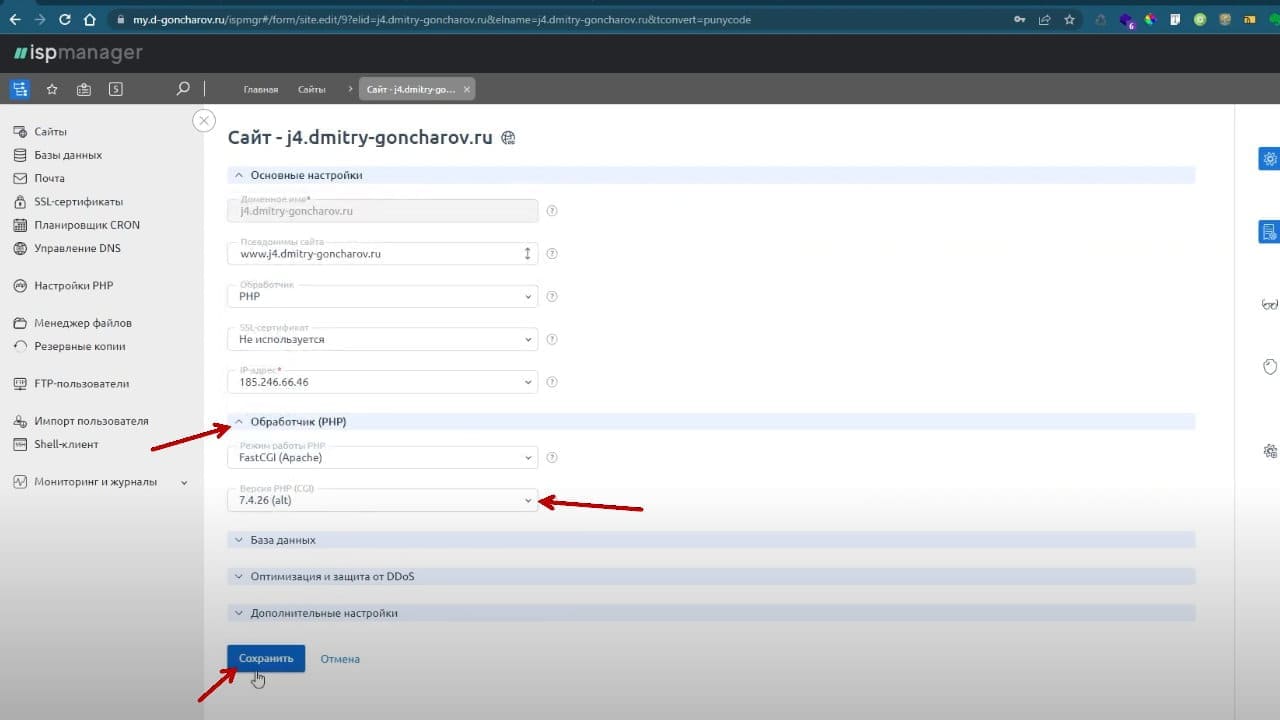The height and width of the screenshot is (720, 1280).
Task: Open browser share page icon
Action: pyautogui.click(x=1045, y=19)
